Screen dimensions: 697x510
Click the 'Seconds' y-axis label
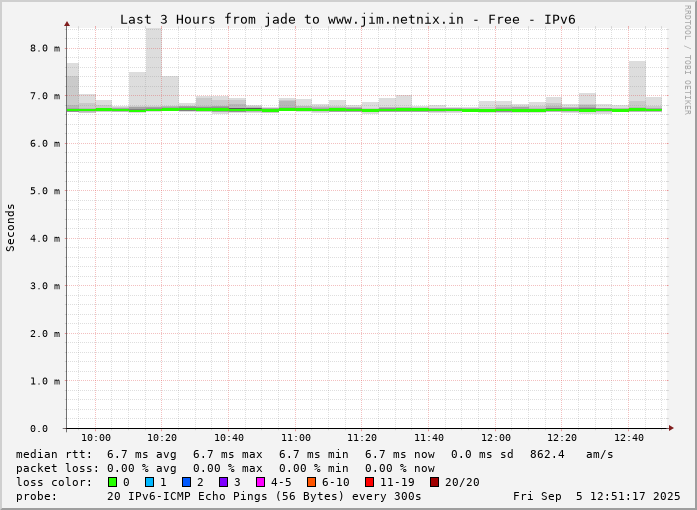[10, 228]
